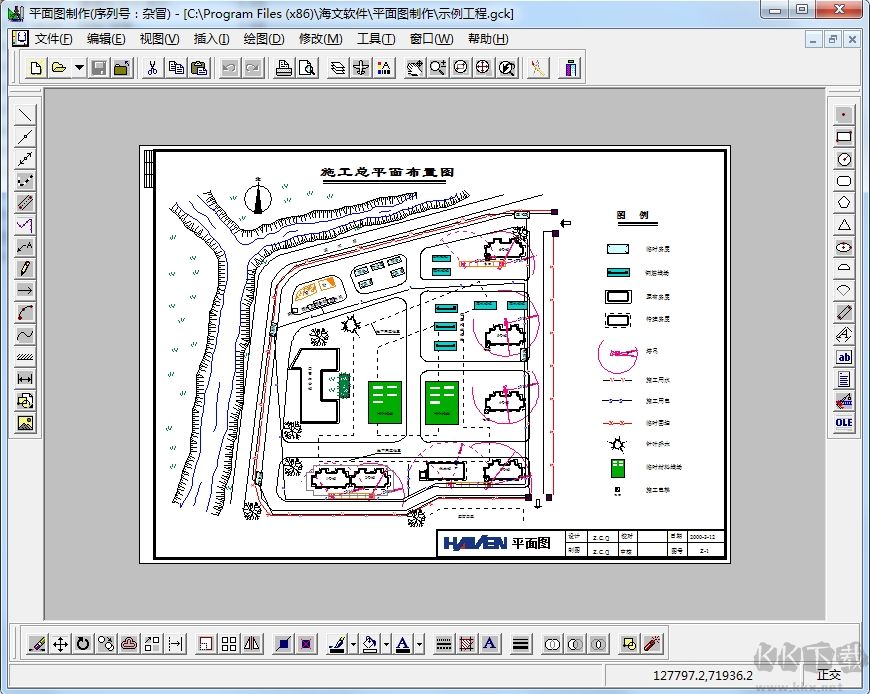Select the dimension measure tool in left toolbar
870x694 pixels.
point(25,378)
